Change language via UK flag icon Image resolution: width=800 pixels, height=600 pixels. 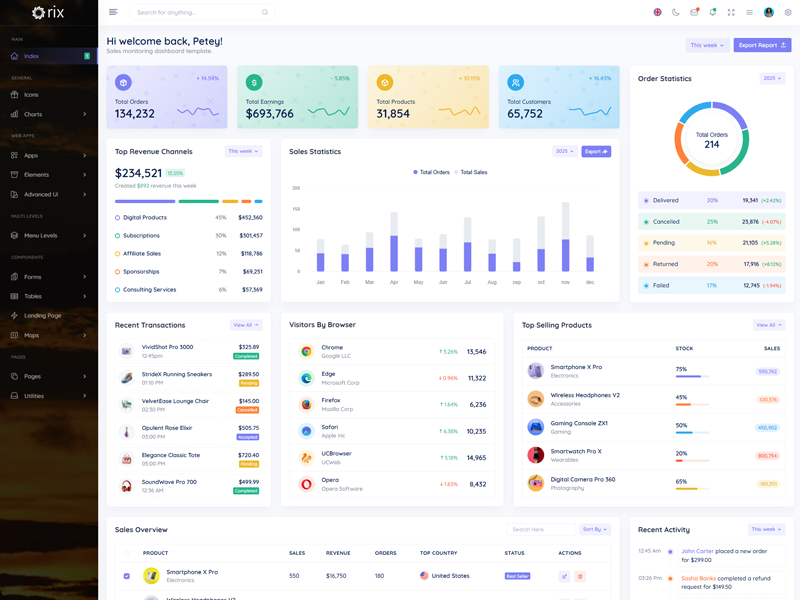click(x=657, y=13)
